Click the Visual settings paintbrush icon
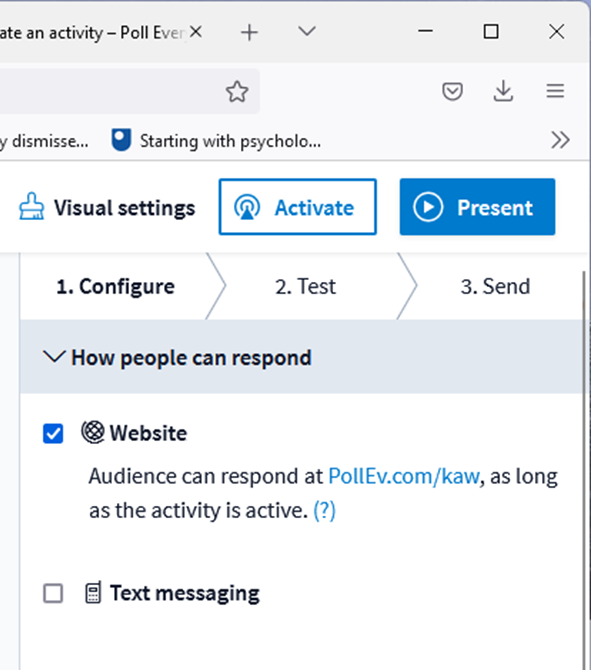This screenshot has width=591, height=670. pos(31,206)
